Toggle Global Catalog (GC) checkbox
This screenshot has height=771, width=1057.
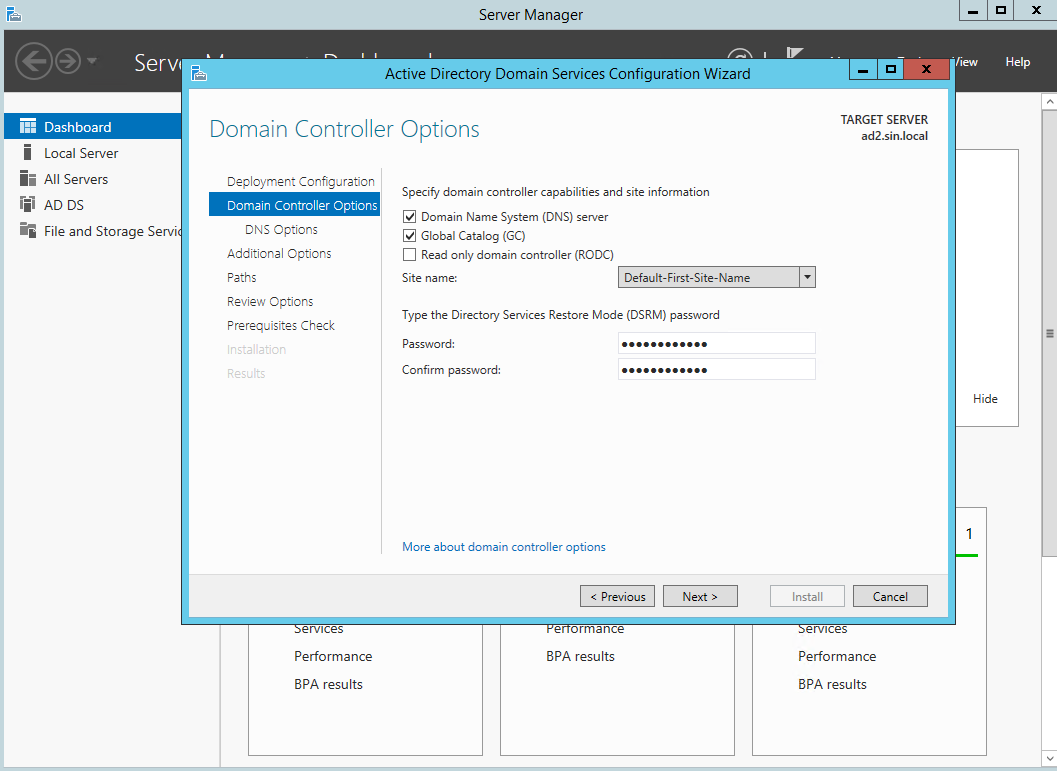(x=409, y=235)
